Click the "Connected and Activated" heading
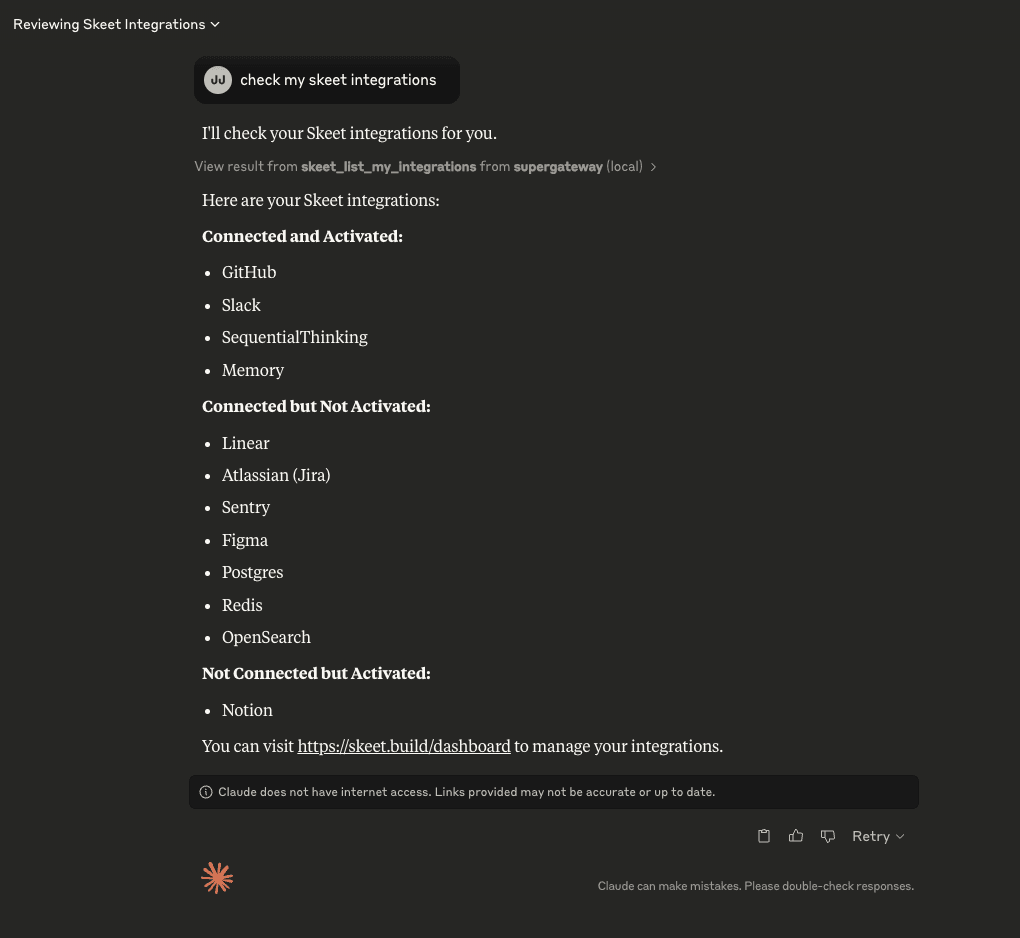Viewport: 1020px width, 938px height. click(302, 237)
